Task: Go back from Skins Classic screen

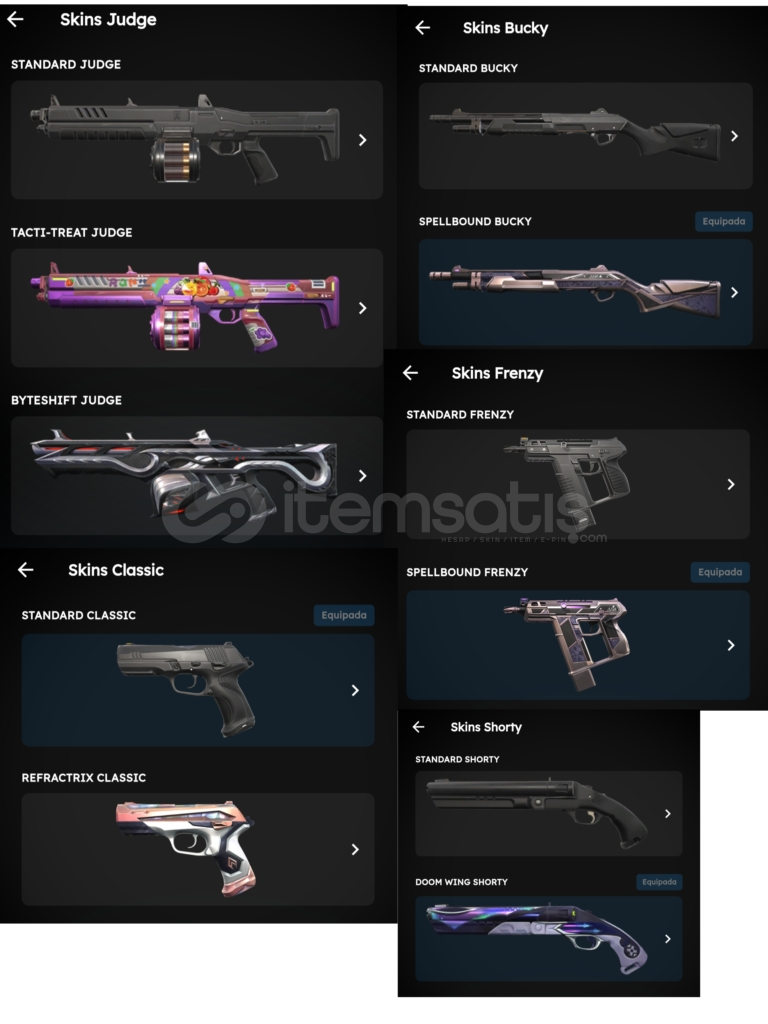Action: click(x=25, y=569)
